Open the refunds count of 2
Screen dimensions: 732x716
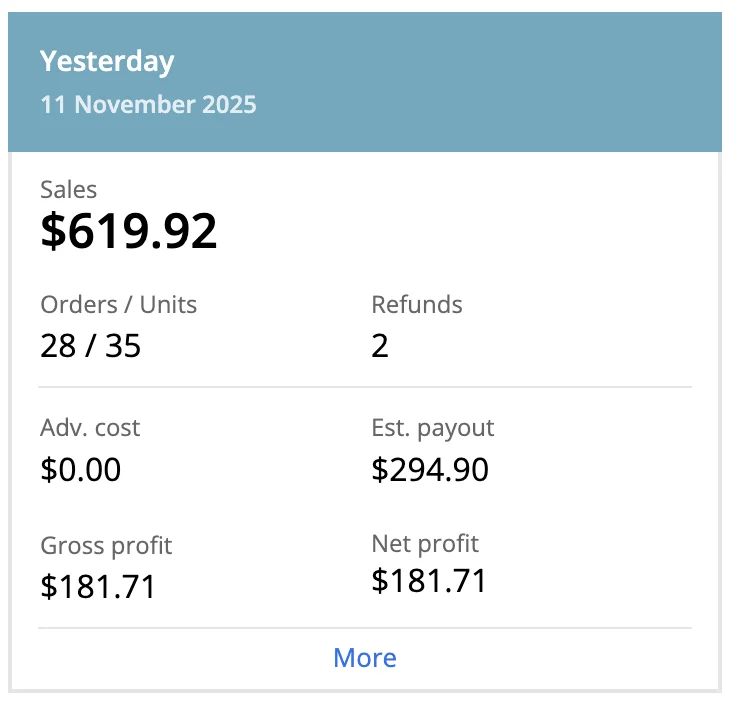[x=380, y=346]
